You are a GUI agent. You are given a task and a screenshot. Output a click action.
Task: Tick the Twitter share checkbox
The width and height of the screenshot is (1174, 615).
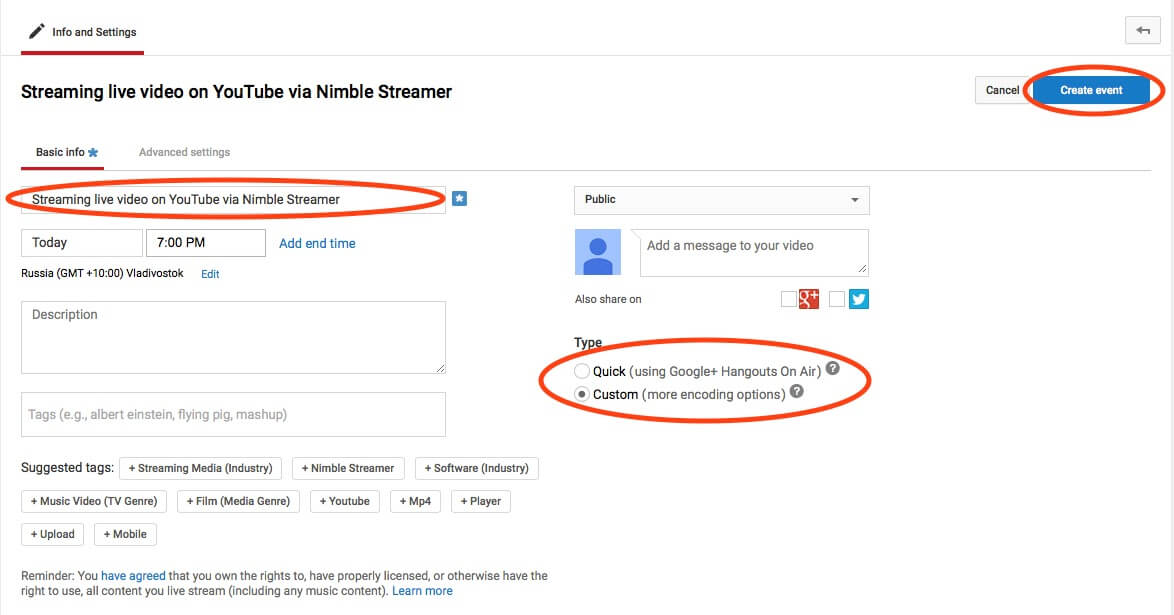point(837,299)
